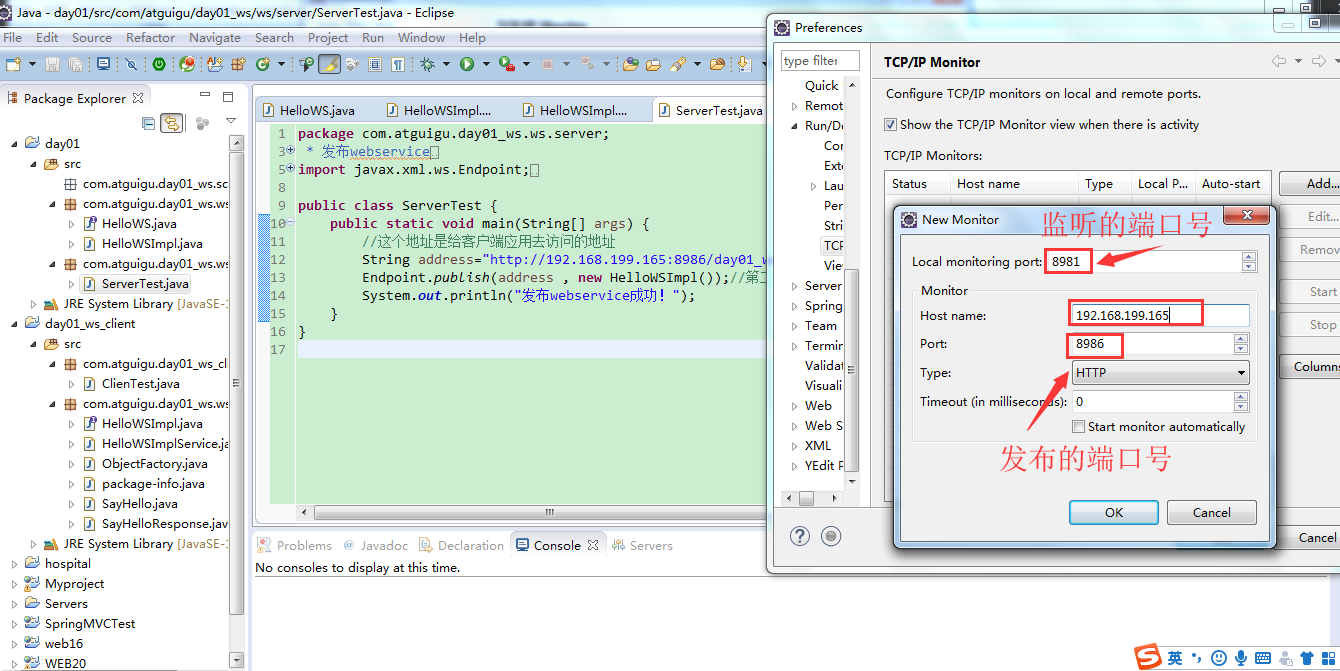Open the Navigate menu

[x=215, y=37]
